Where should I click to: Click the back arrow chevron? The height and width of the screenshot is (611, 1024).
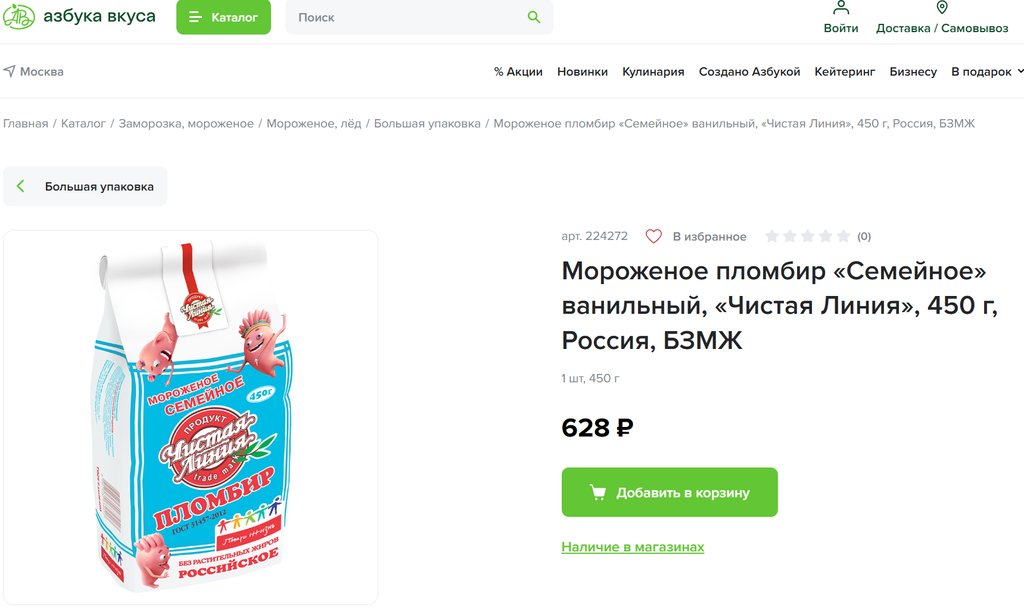pos(21,186)
